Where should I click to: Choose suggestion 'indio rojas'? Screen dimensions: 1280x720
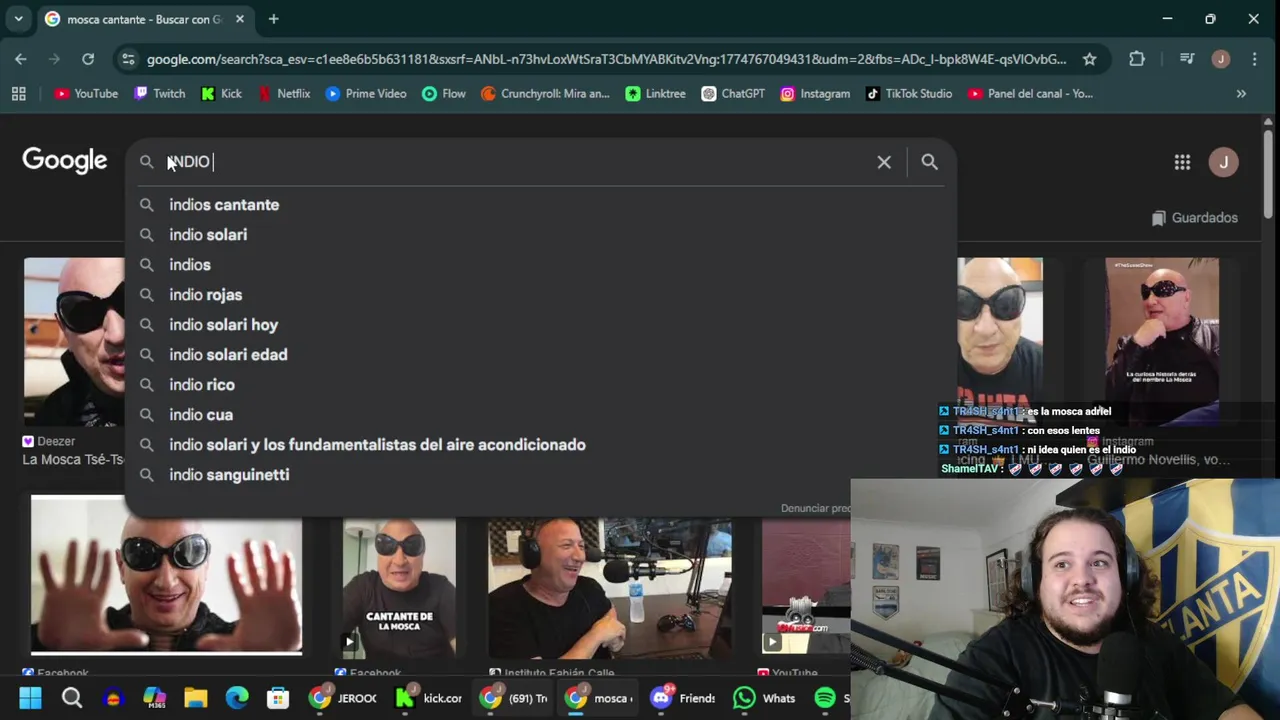click(x=540, y=295)
